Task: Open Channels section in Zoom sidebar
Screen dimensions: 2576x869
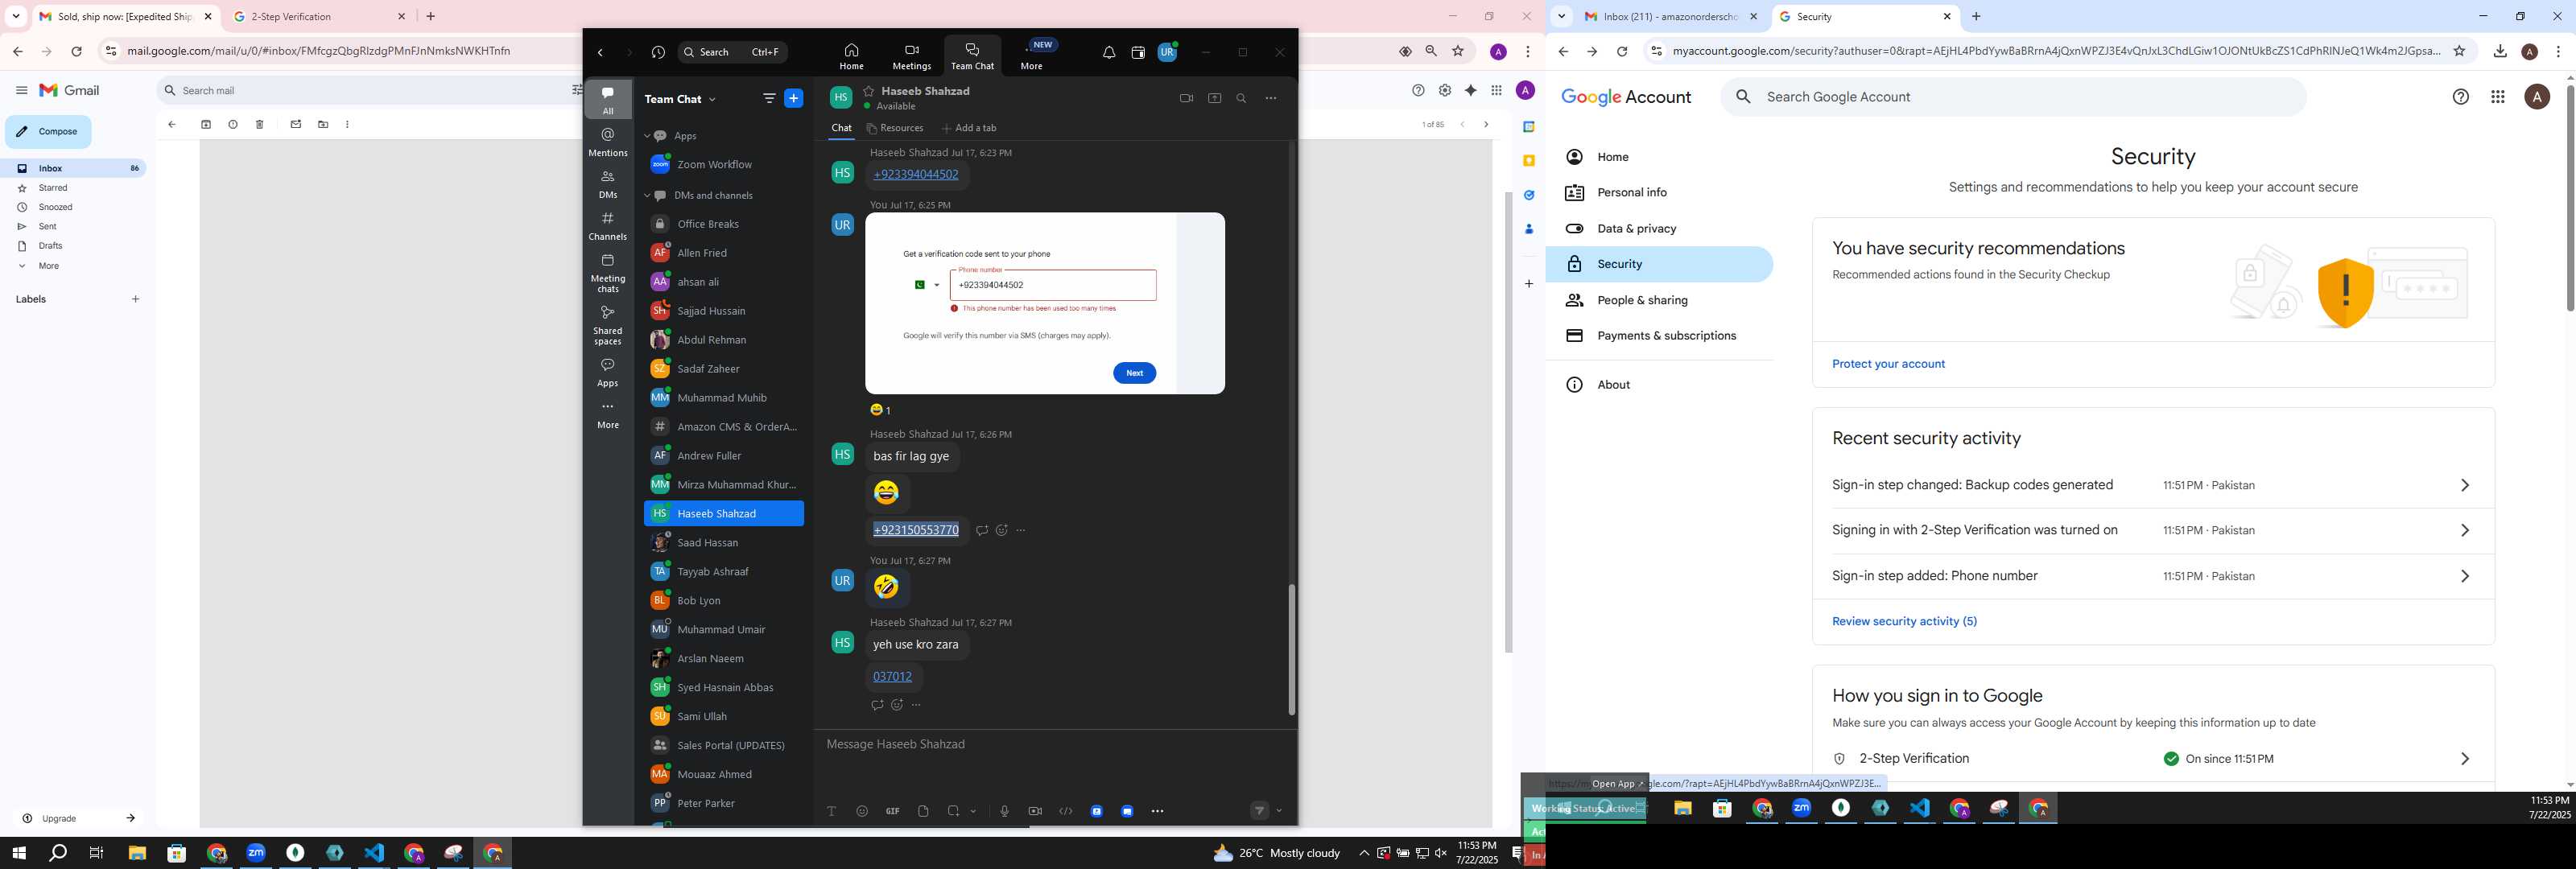Action: (x=608, y=226)
